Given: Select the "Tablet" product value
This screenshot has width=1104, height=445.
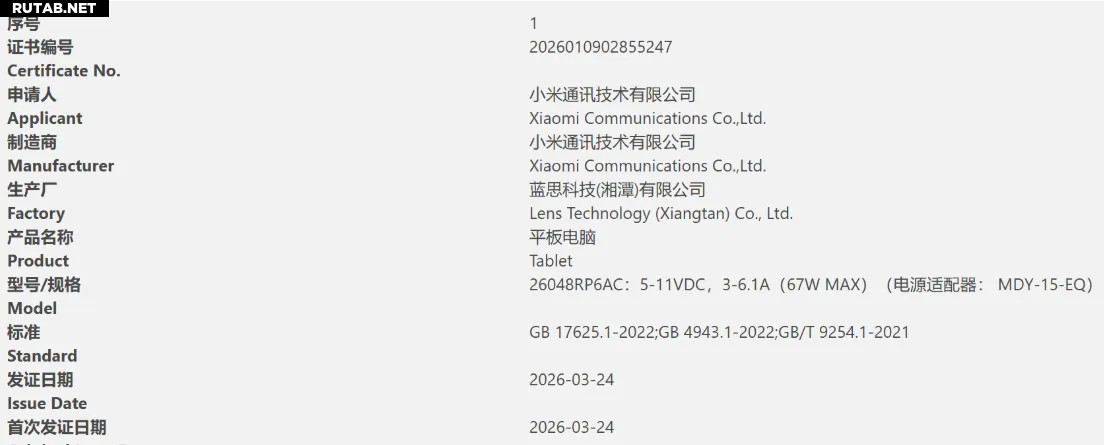Looking at the screenshot, I should [x=551, y=261].
